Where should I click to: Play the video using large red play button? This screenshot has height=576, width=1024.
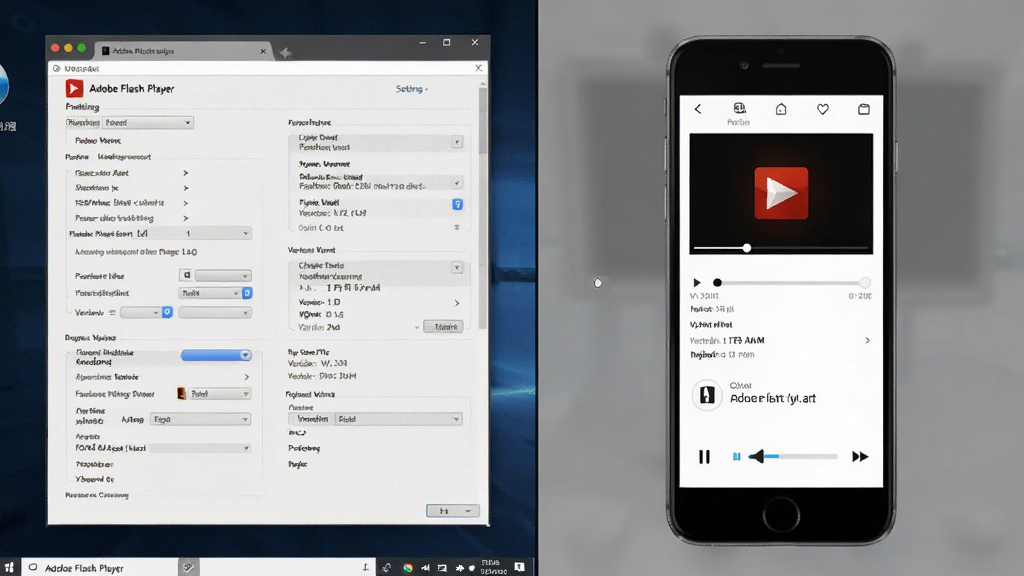point(781,193)
